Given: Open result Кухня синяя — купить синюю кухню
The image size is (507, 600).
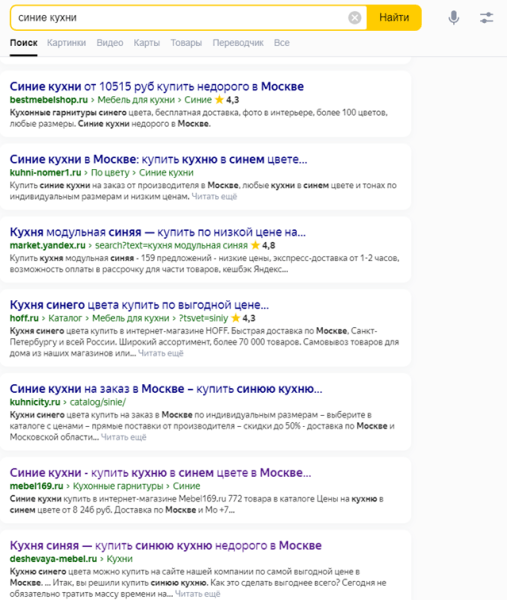Looking at the screenshot, I should [x=166, y=546].
